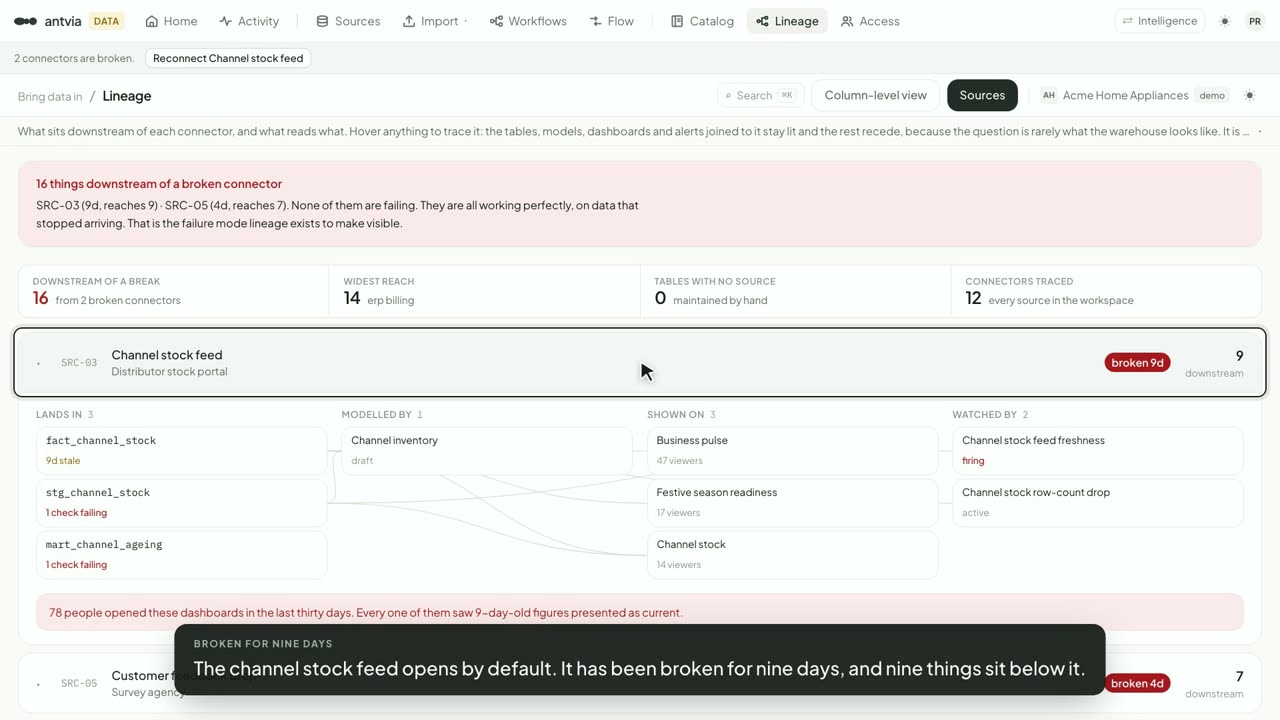Focus the Search field
The width and height of the screenshot is (1280, 720).
coord(761,95)
